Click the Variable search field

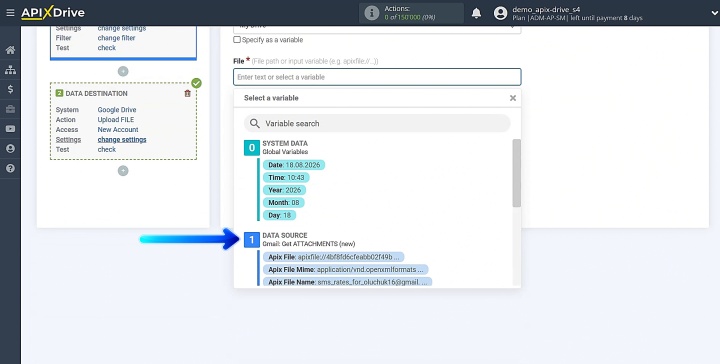tap(377, 123)
